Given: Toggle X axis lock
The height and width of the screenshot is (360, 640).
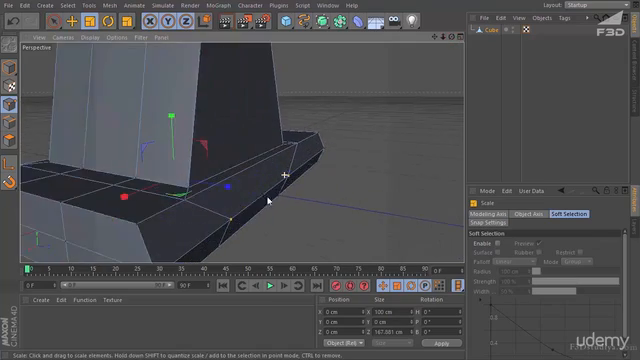Looking at the screenshot, I should point(150,21).
